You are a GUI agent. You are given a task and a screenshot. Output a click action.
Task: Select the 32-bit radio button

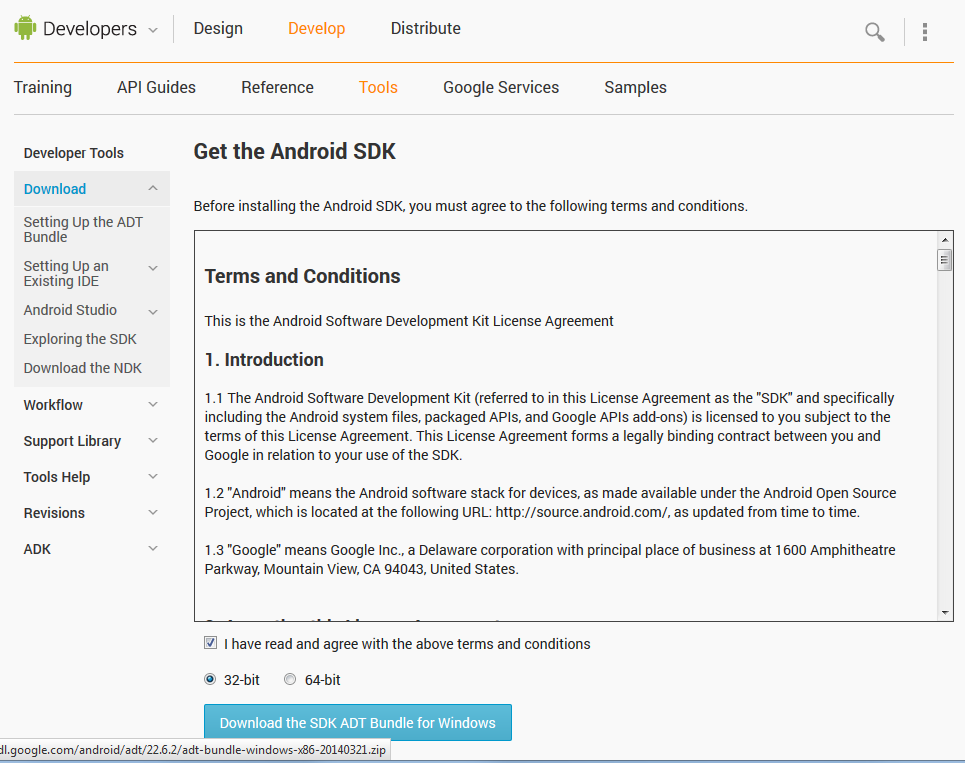(210, 679)
